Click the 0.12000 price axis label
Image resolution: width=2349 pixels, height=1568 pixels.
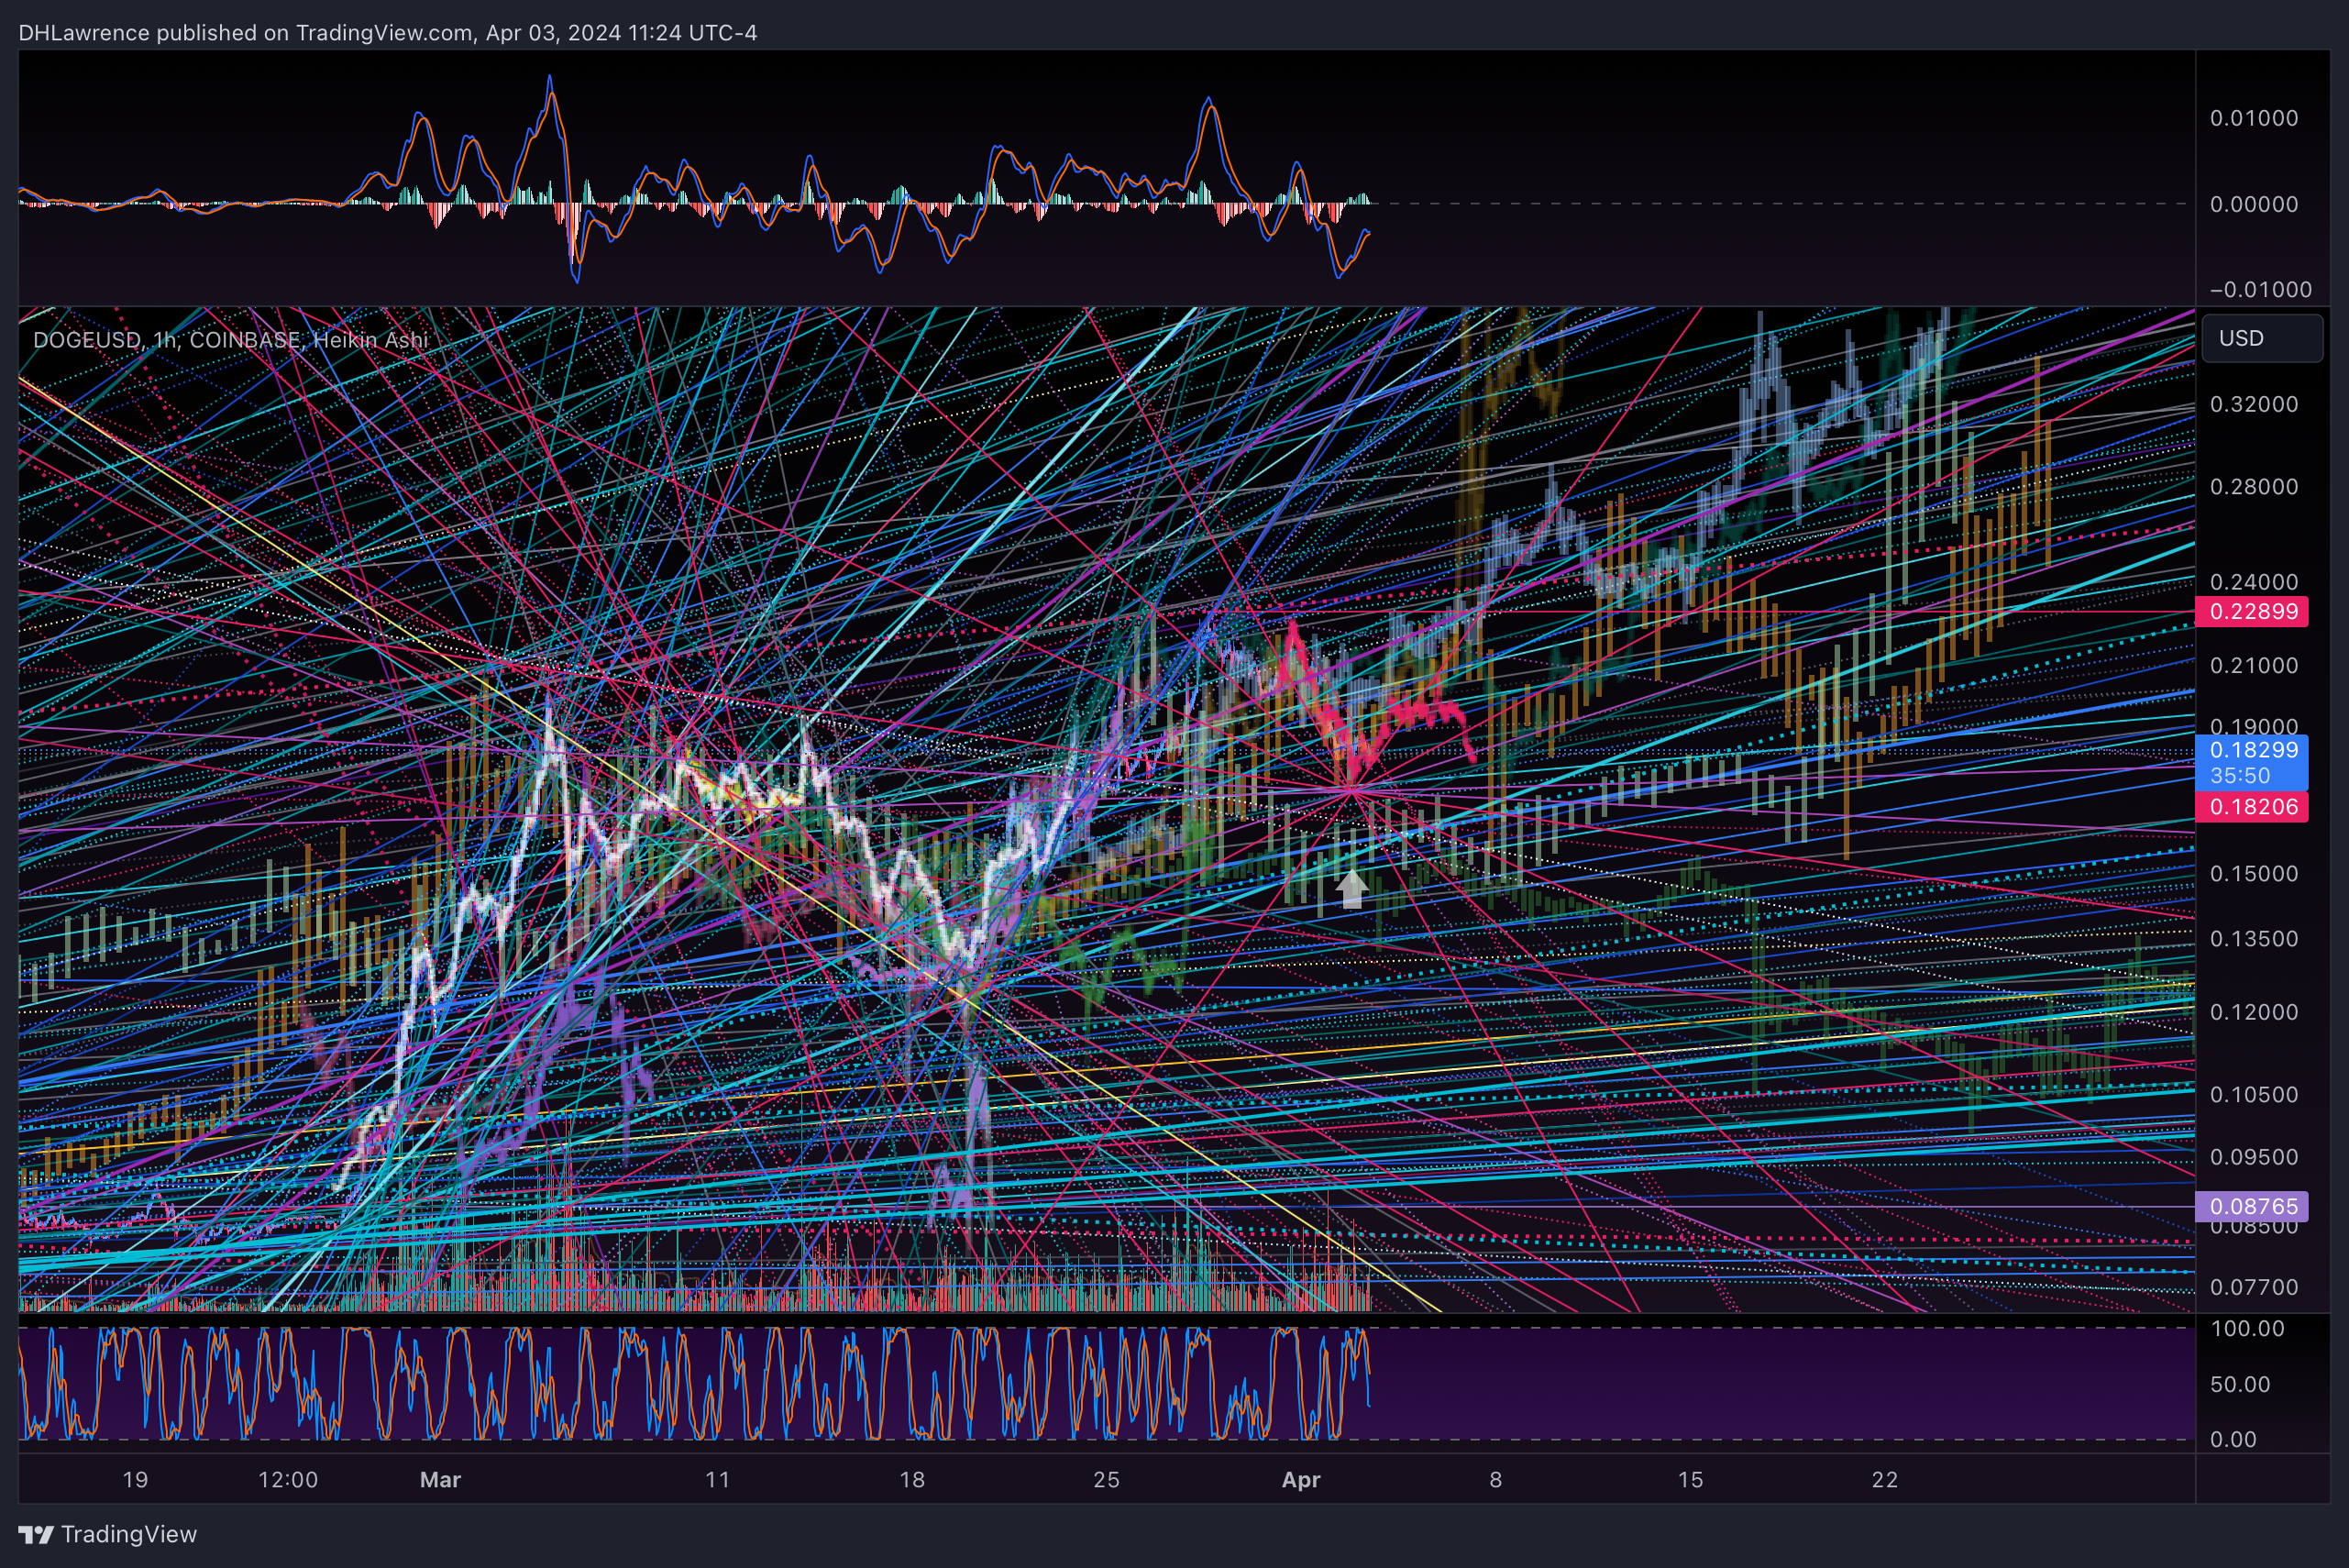coord(2254,1012)
